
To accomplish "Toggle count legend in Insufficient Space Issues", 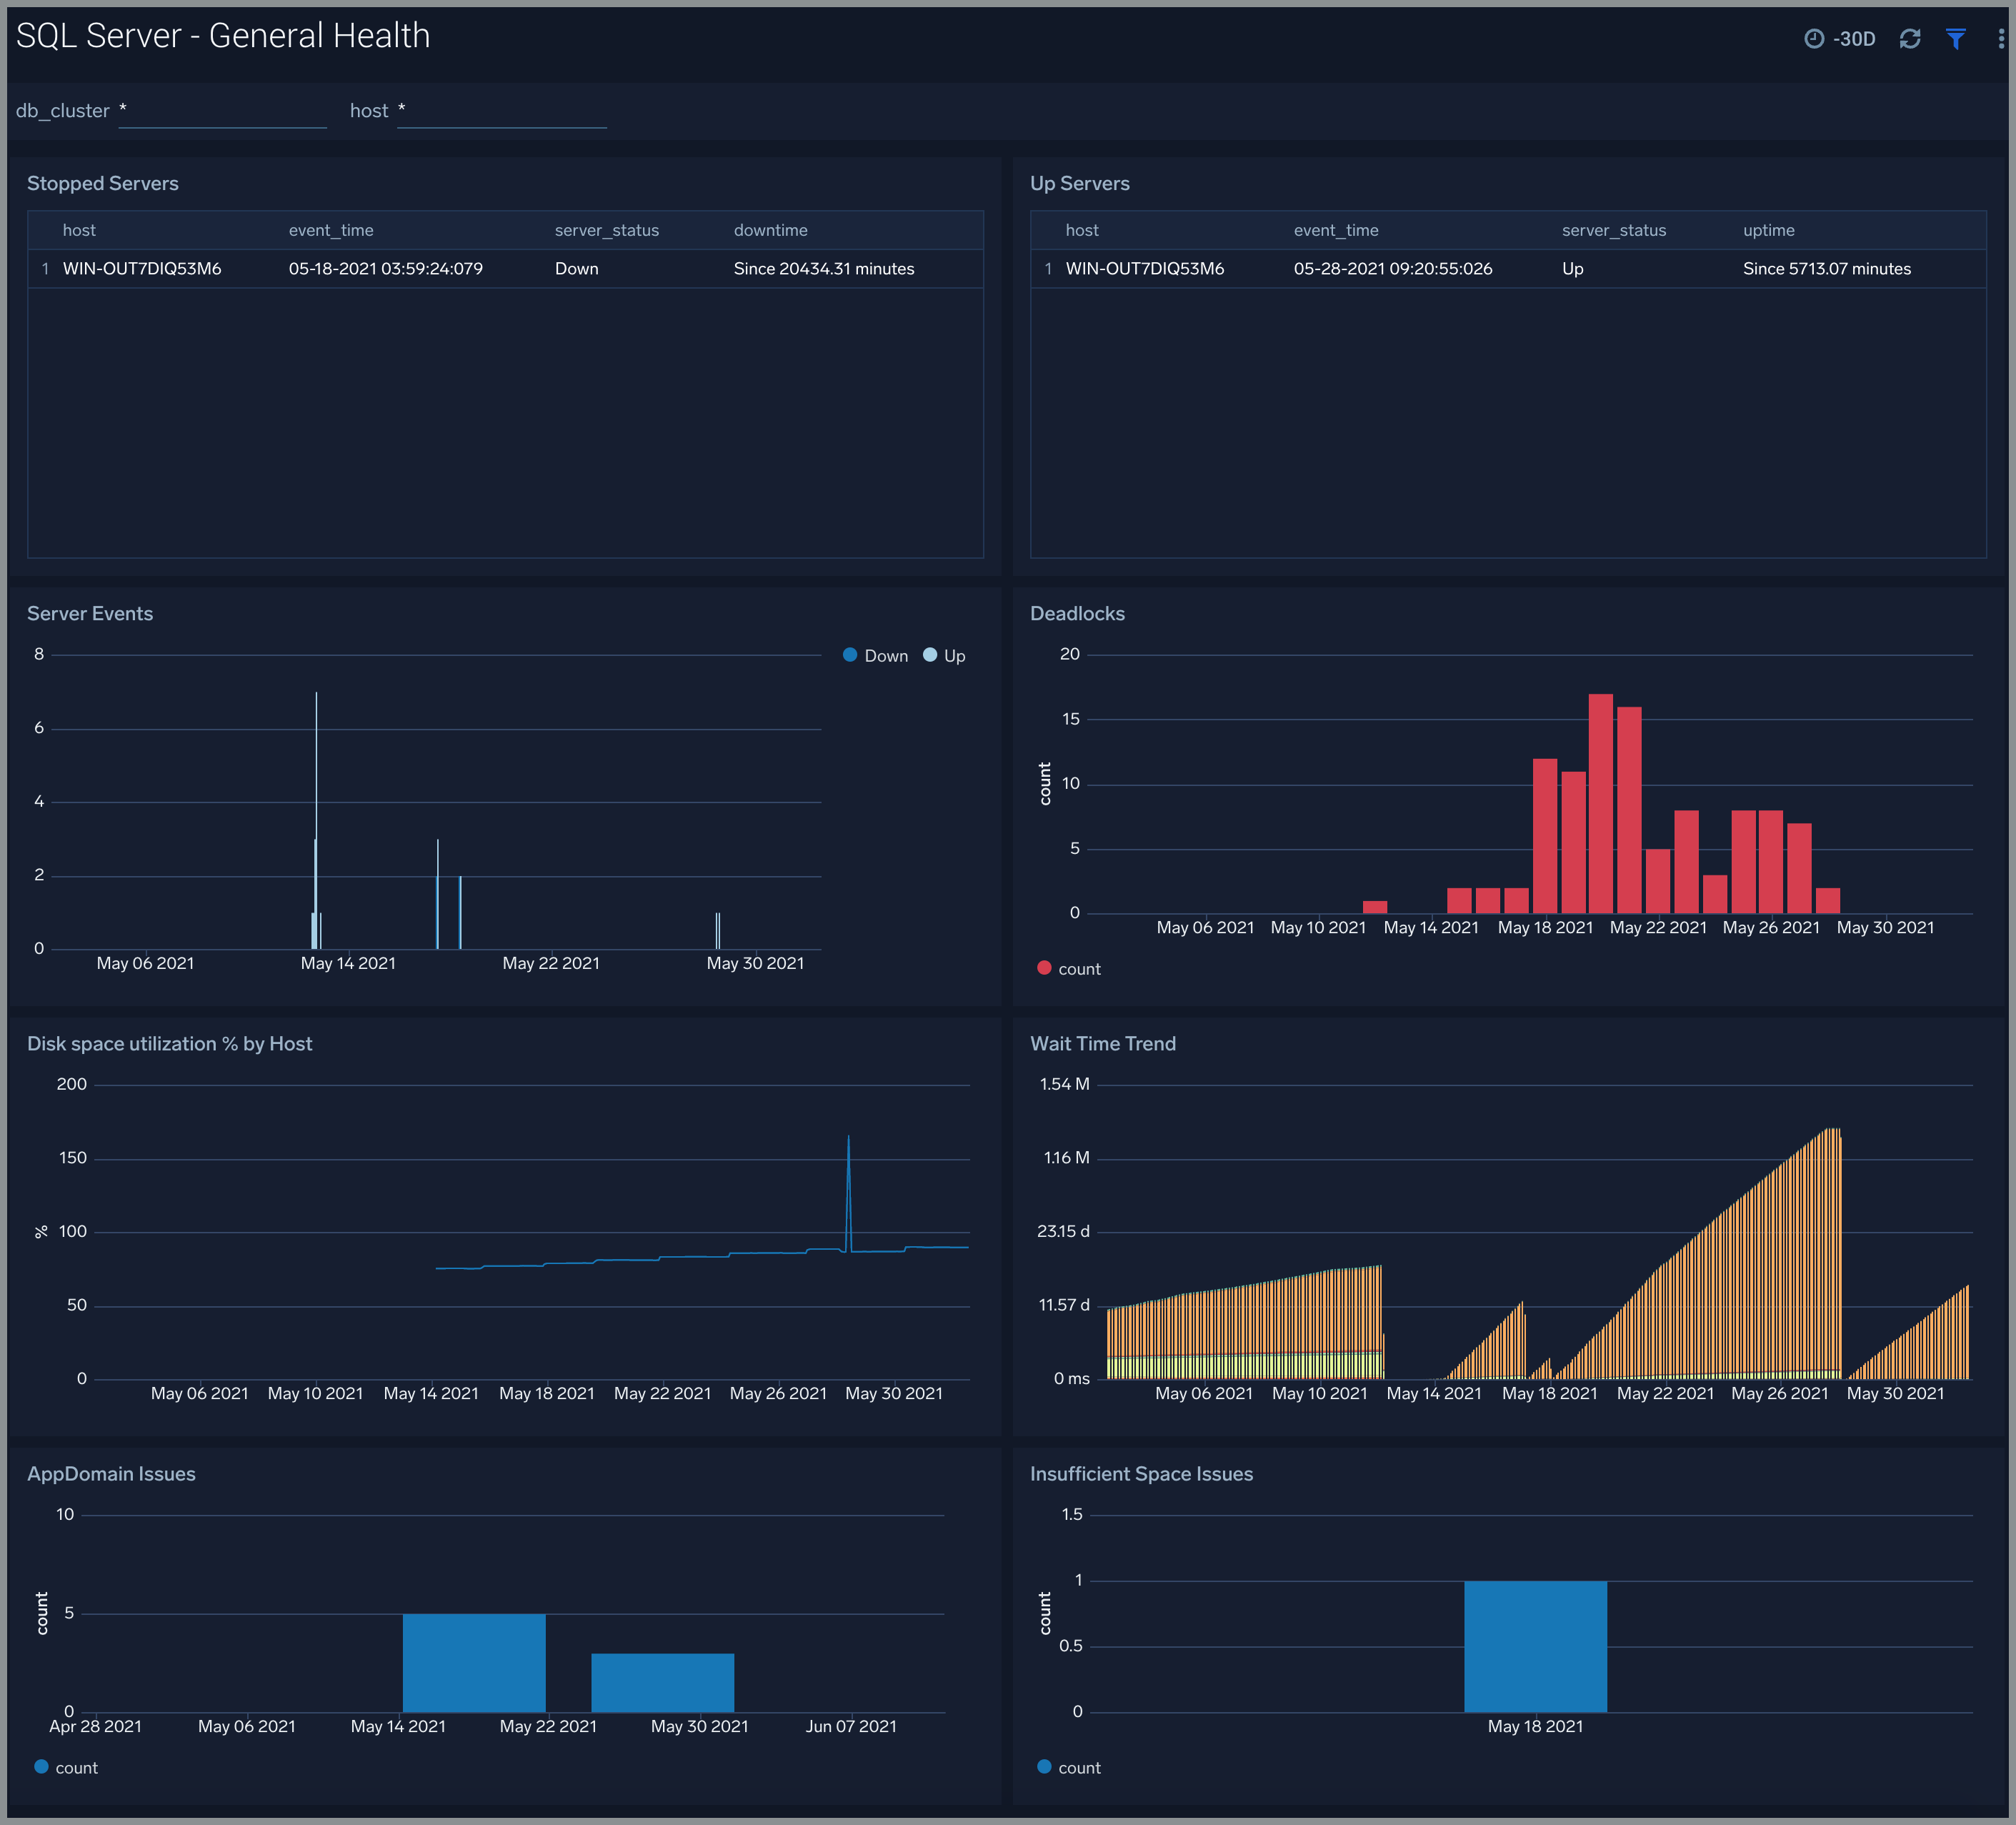I will tap(1069, 1767).
